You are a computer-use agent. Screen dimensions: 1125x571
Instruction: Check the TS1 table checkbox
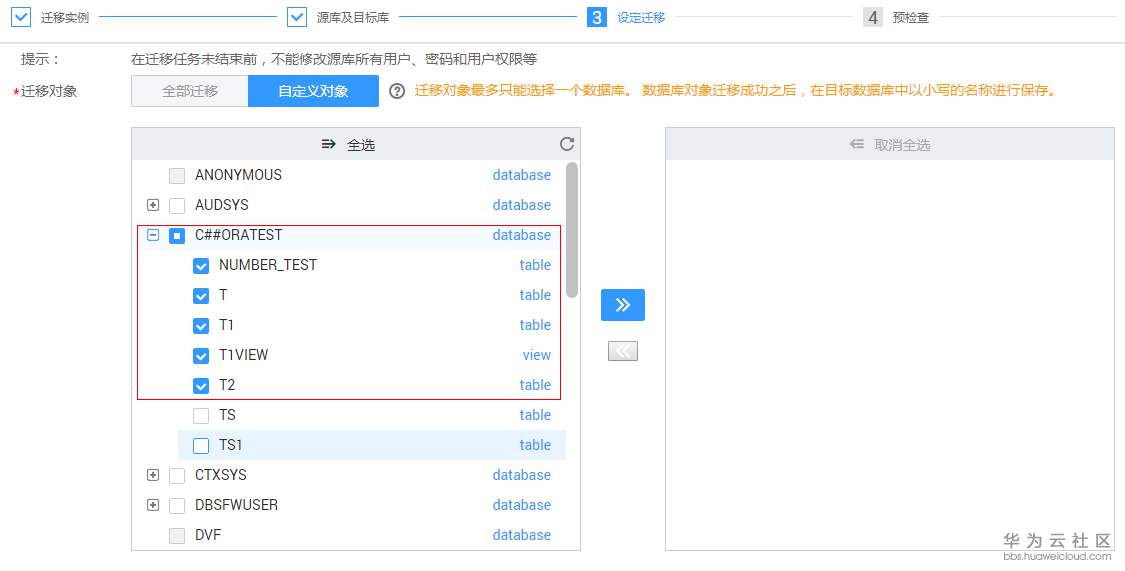(201, 446)
